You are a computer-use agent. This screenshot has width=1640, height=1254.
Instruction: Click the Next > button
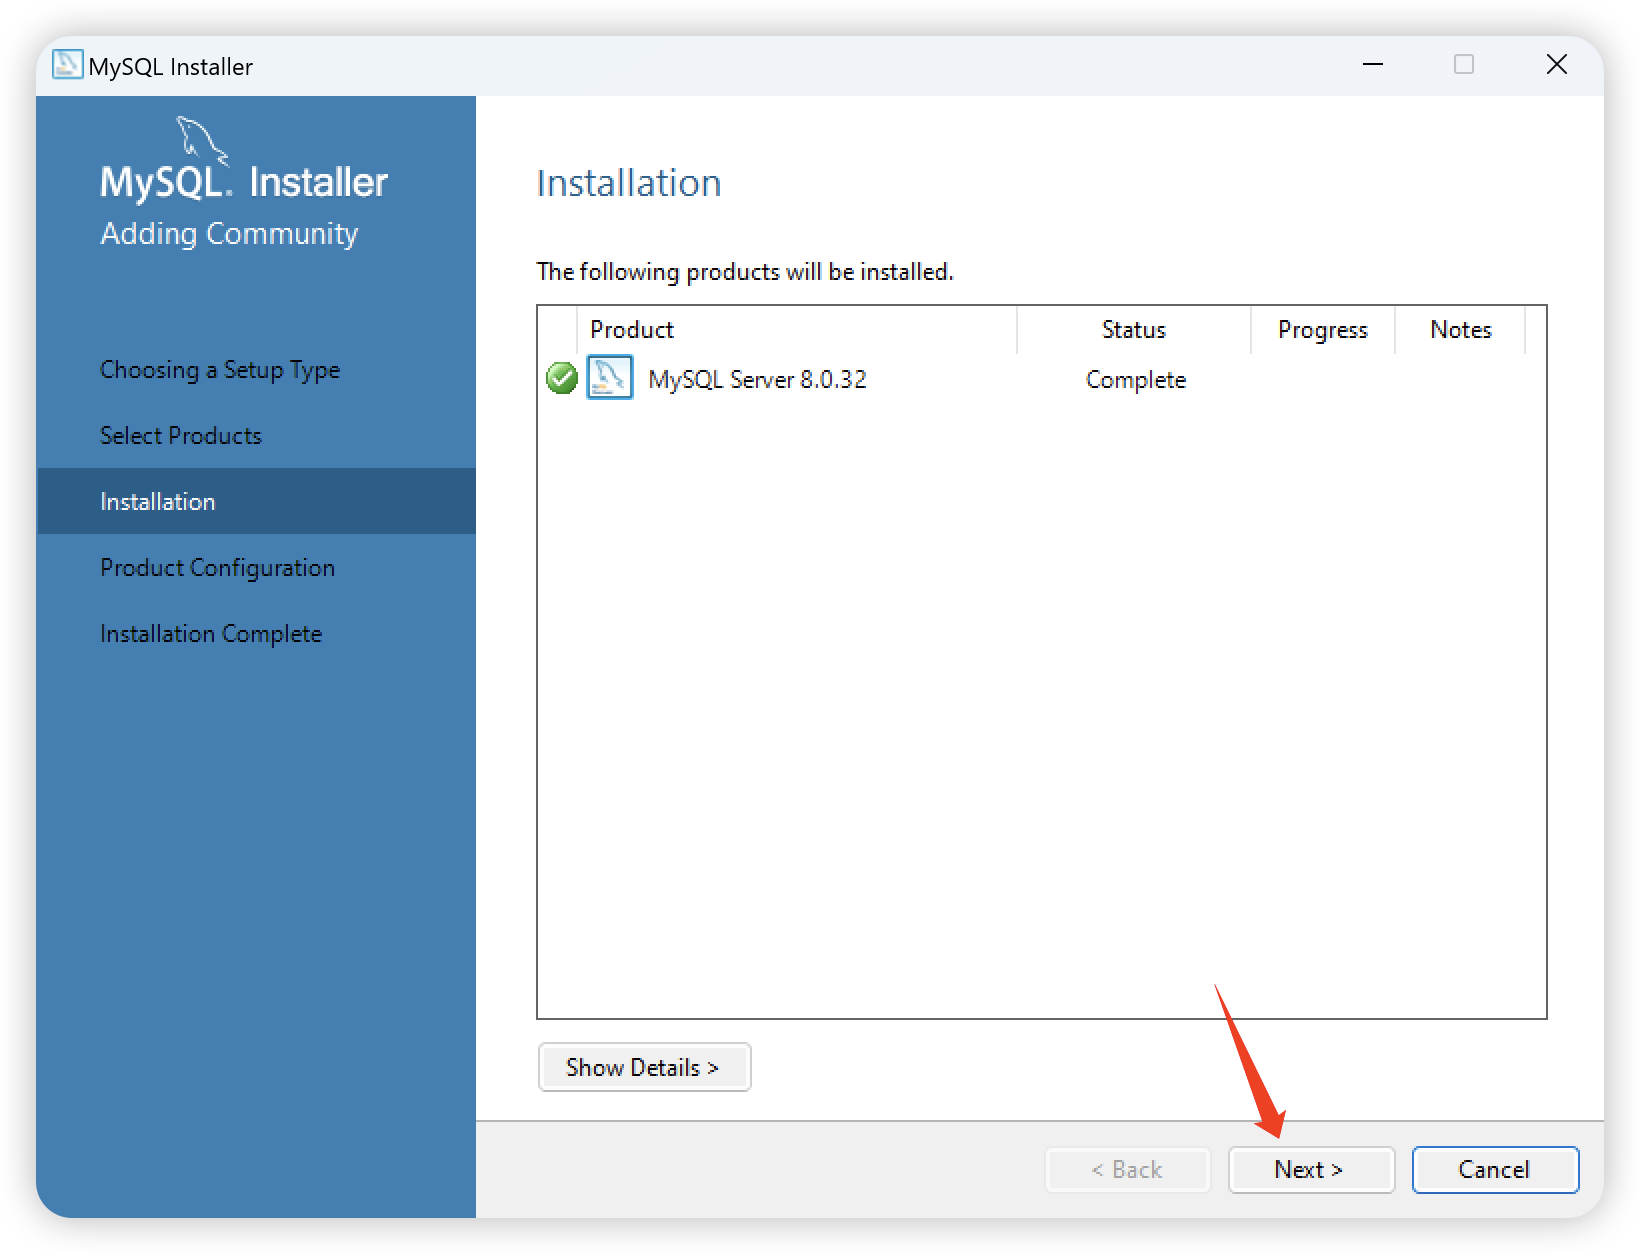click(1311, 1169)
